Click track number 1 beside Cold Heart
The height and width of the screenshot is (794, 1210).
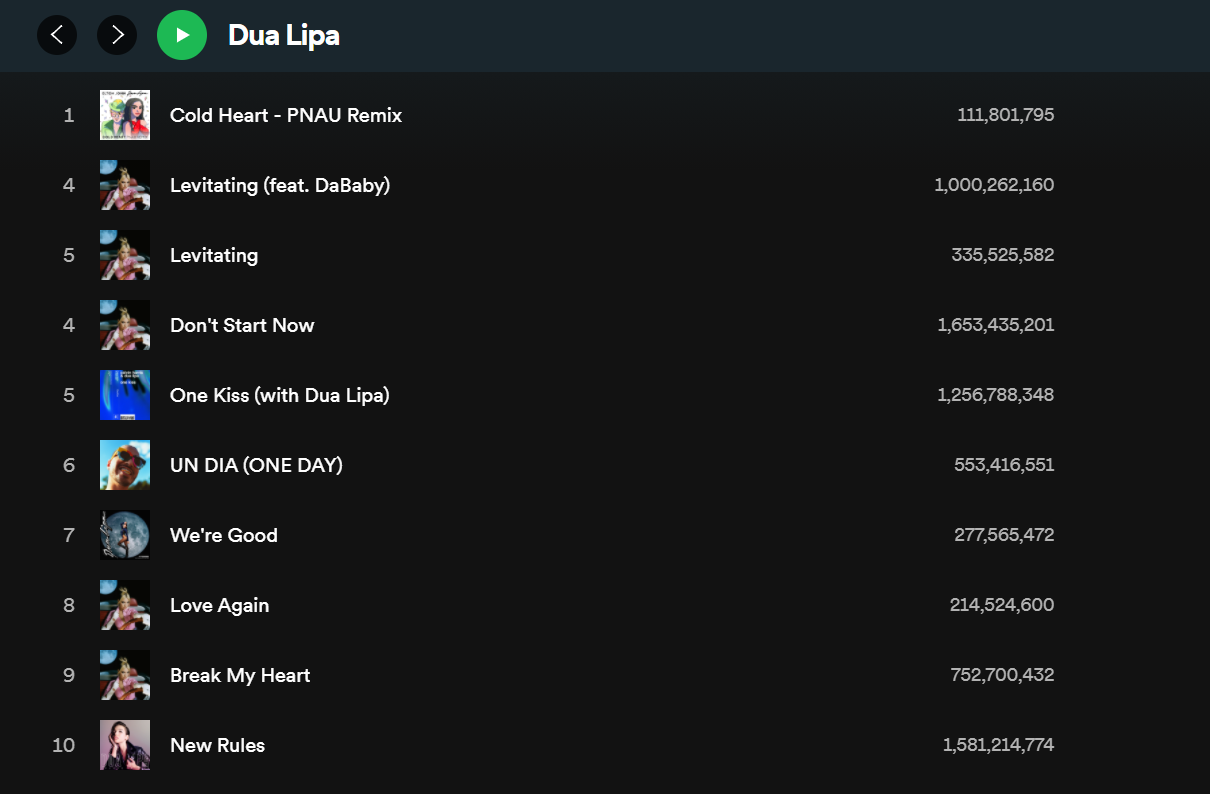coord(69,115)
